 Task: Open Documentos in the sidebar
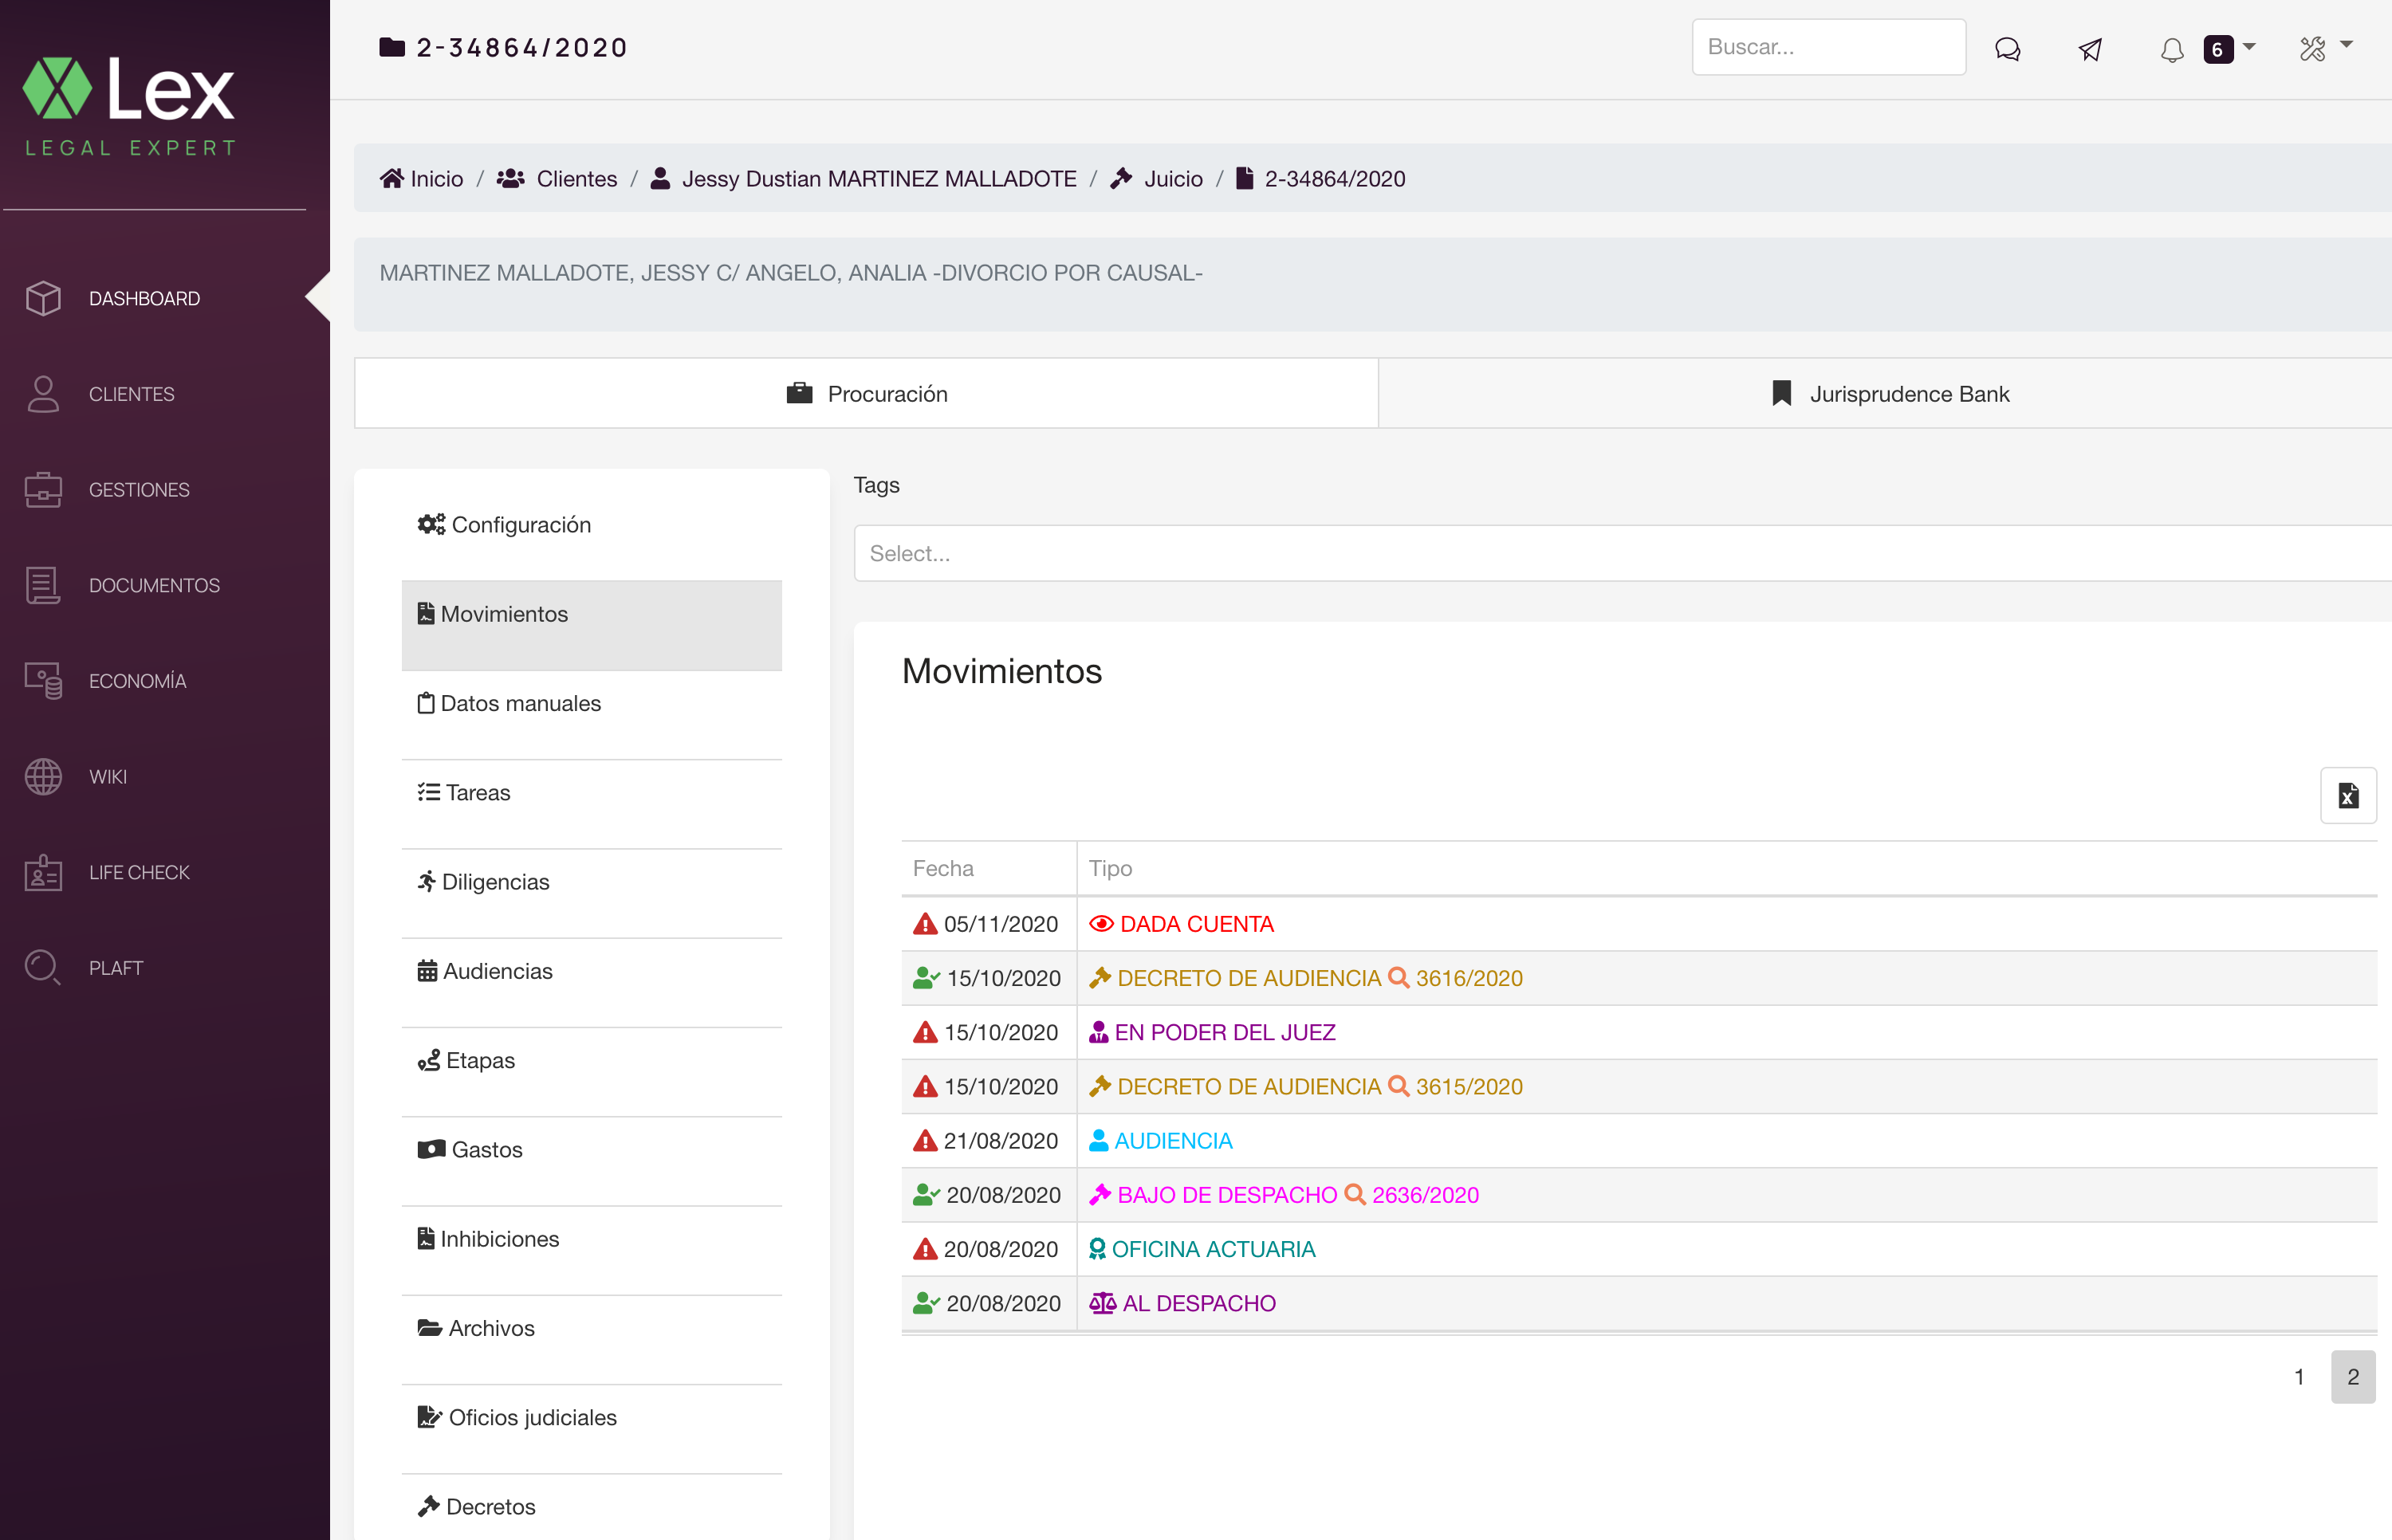pos(154,585)
